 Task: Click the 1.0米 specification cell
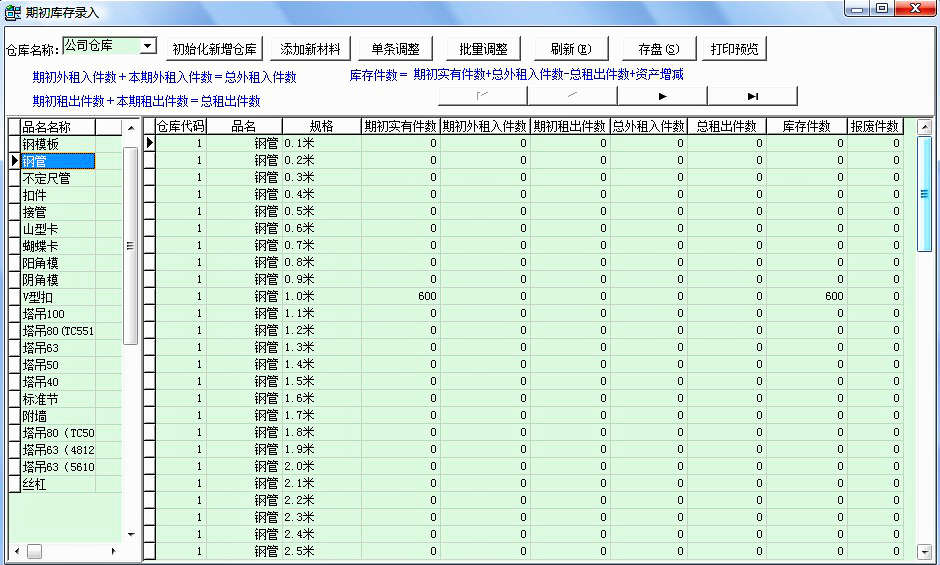click(321, 296)
